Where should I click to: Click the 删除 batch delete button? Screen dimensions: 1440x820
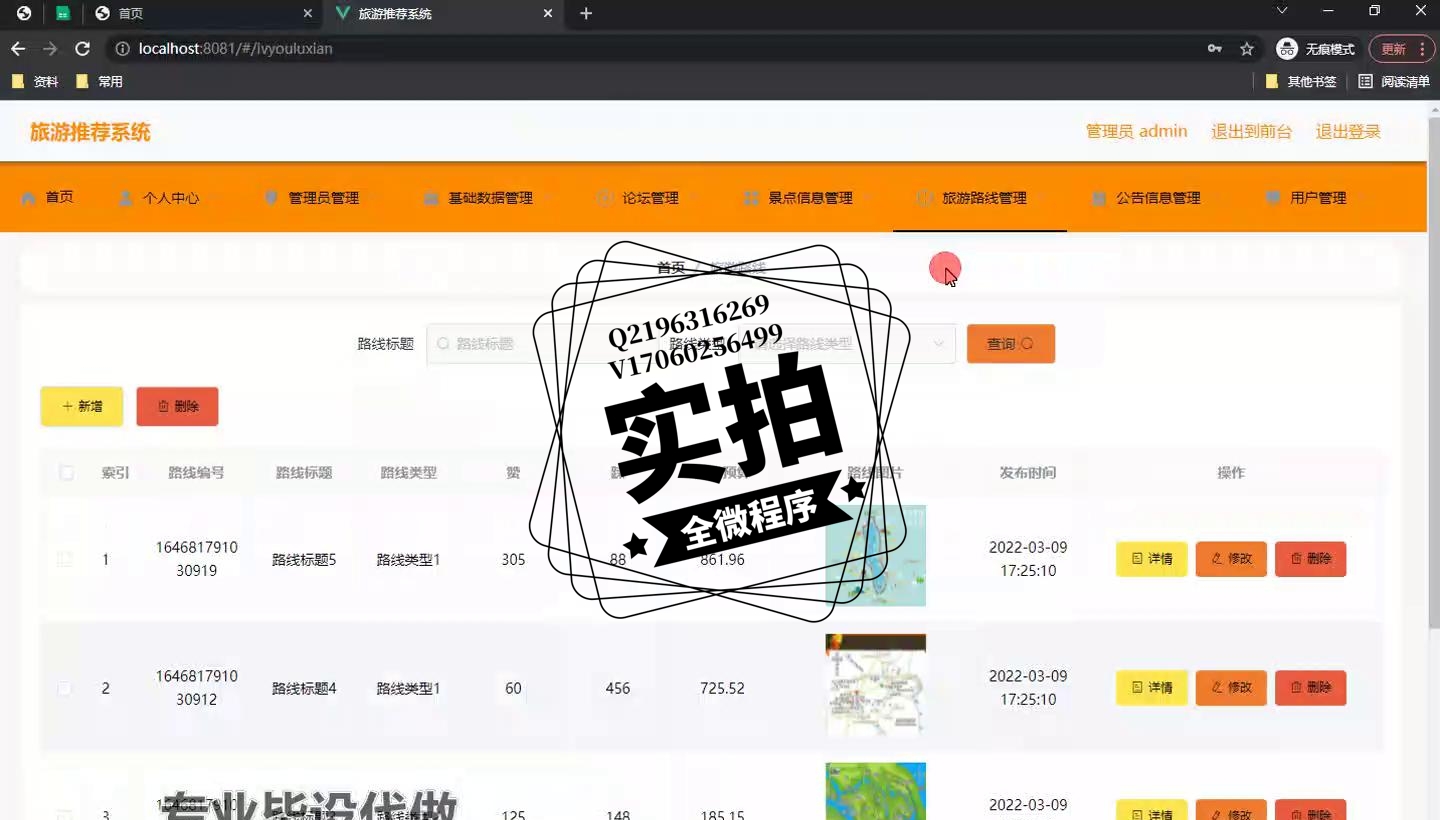click(x=177, y=407)
